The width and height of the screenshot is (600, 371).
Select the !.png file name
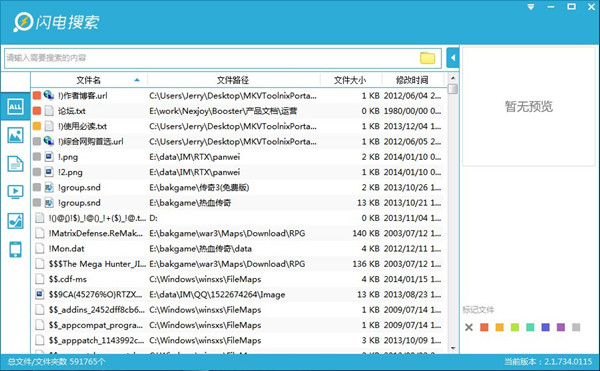pos(68,157)
